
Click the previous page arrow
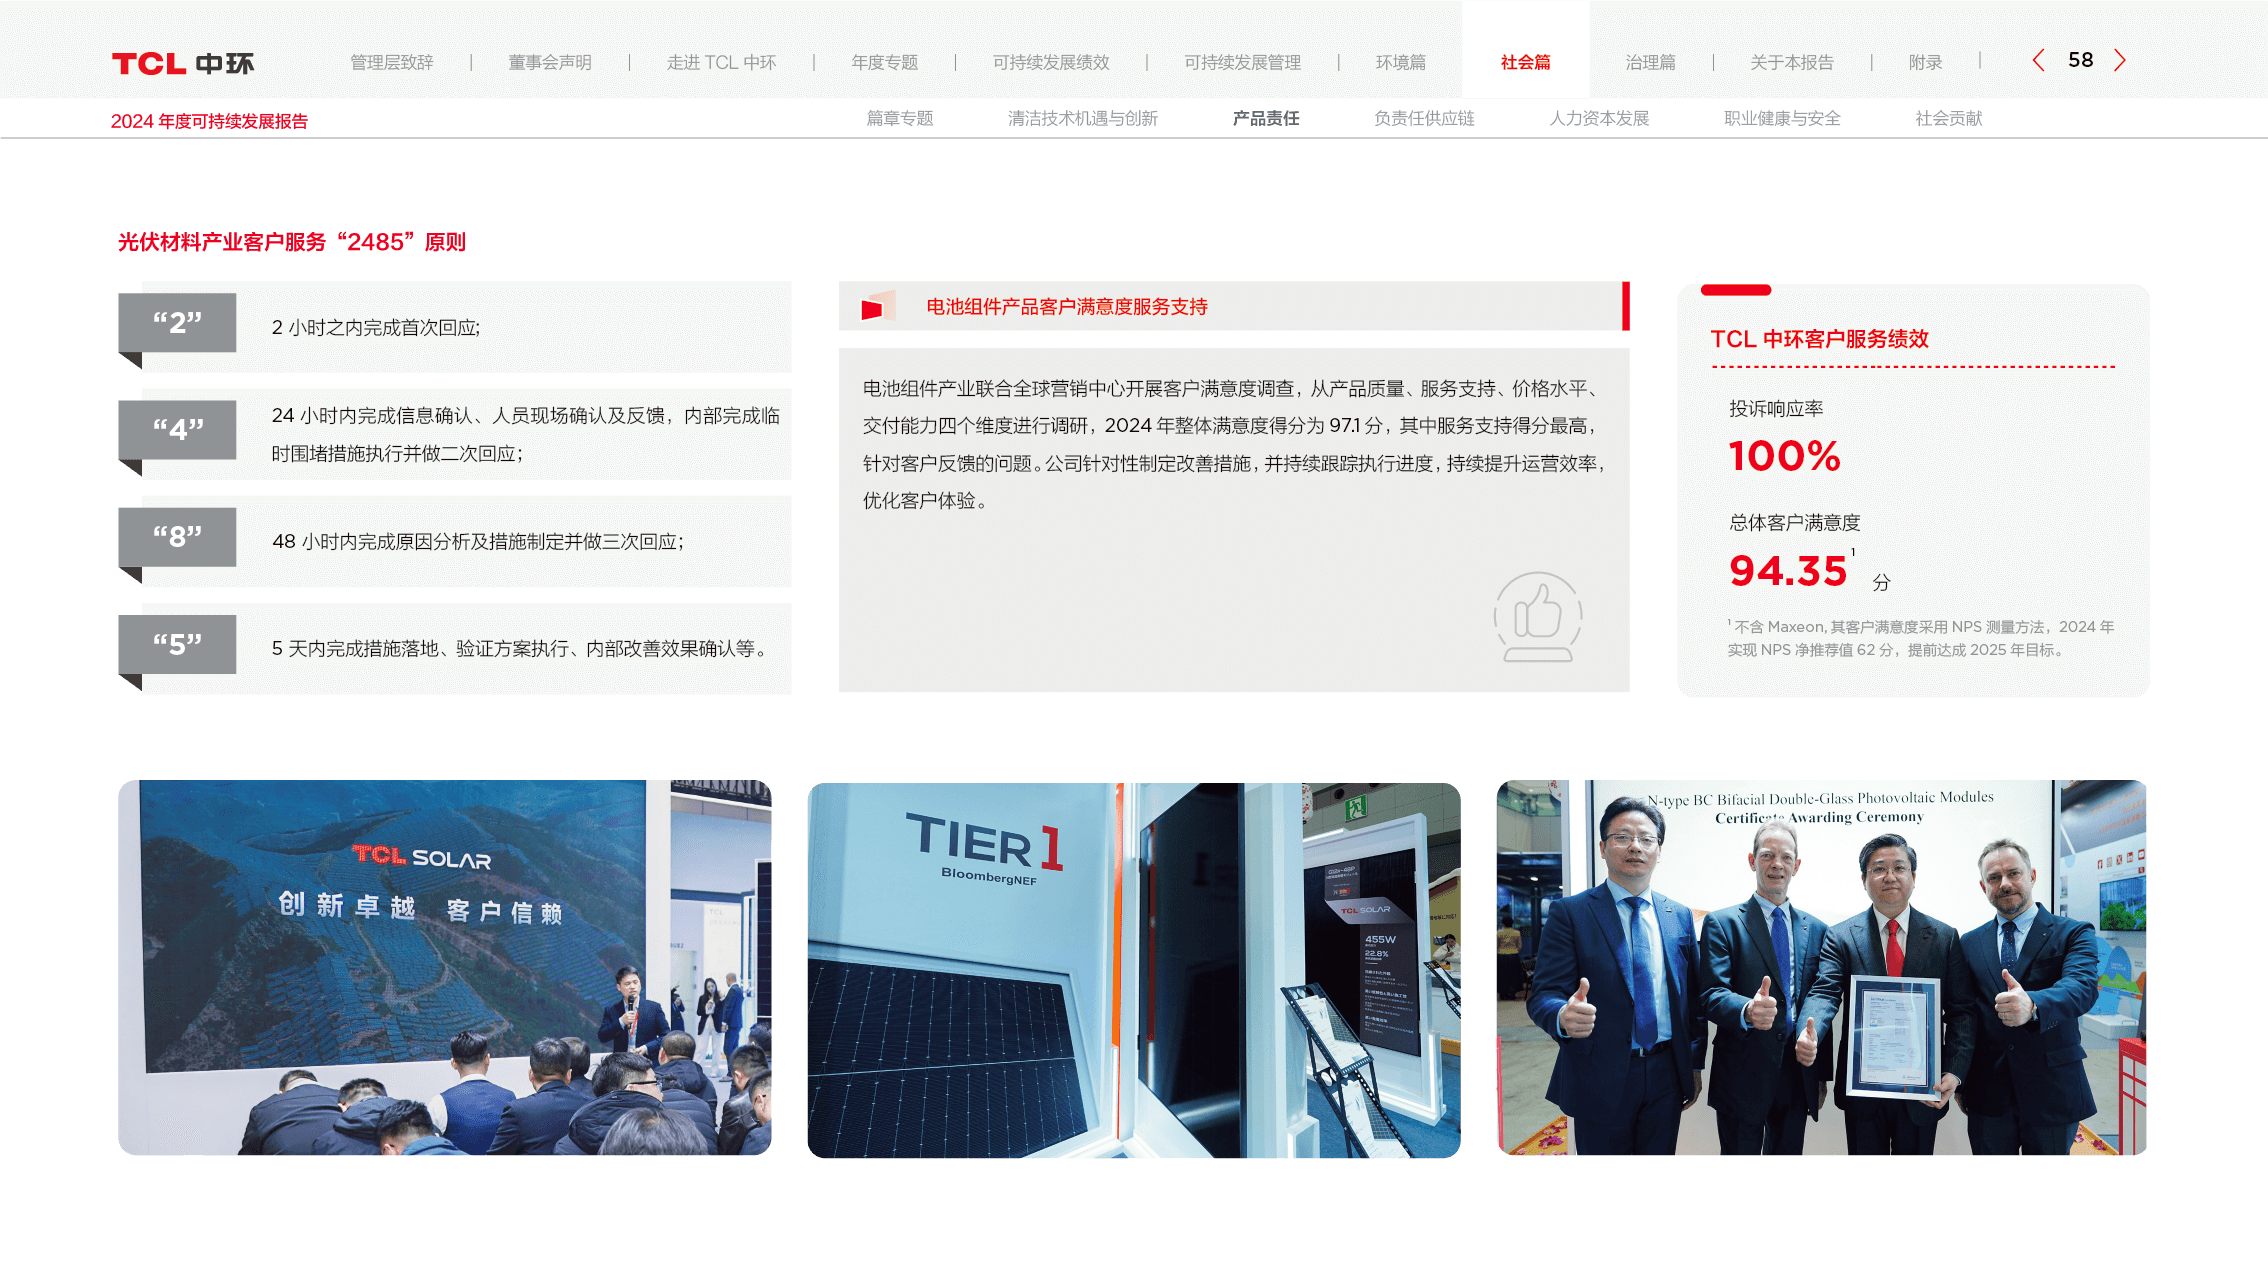(x=2038, y=61)
